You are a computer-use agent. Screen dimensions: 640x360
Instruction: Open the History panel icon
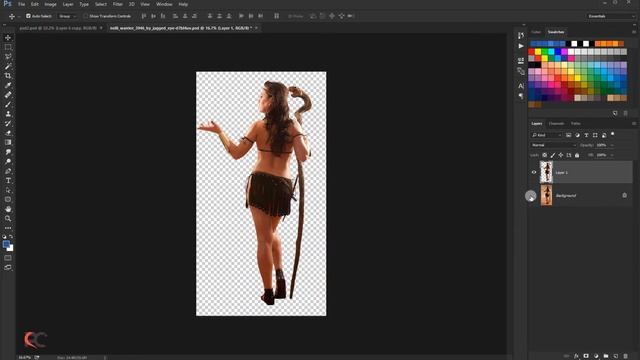521,36
